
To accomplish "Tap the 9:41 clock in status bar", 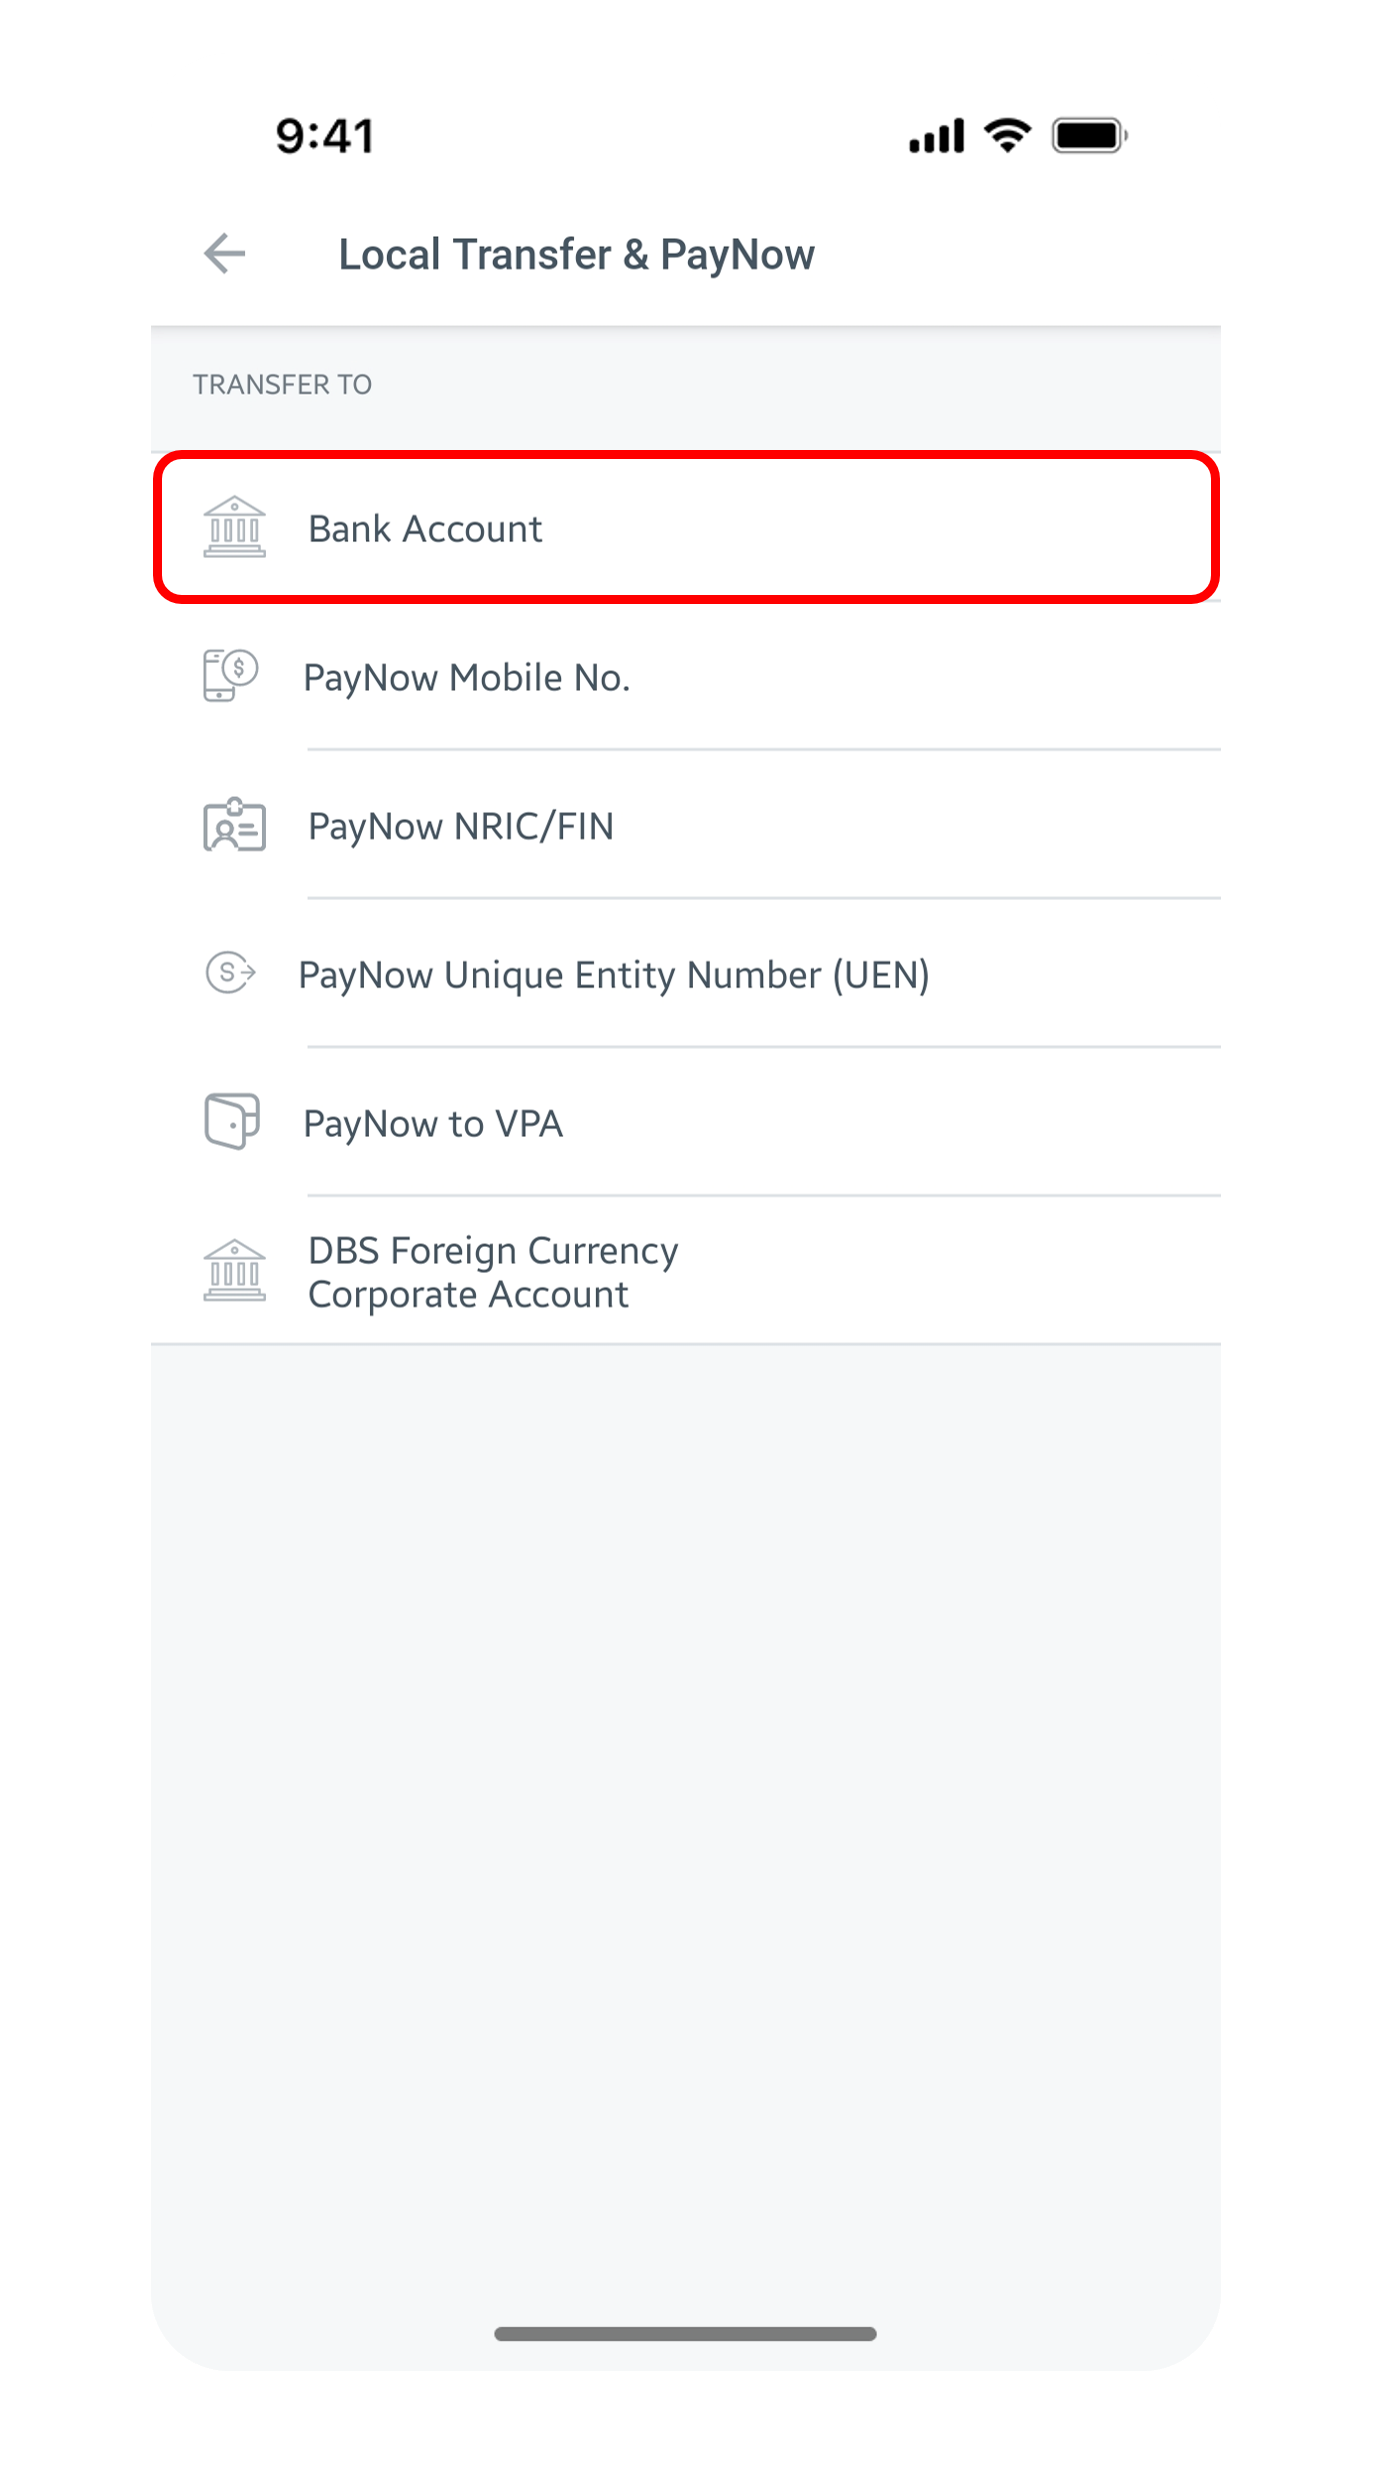I will (x=325, y=136).
